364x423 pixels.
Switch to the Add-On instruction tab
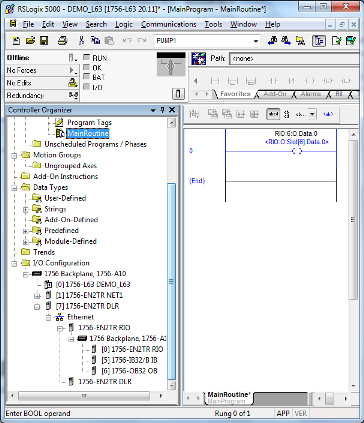pos(275,94)
